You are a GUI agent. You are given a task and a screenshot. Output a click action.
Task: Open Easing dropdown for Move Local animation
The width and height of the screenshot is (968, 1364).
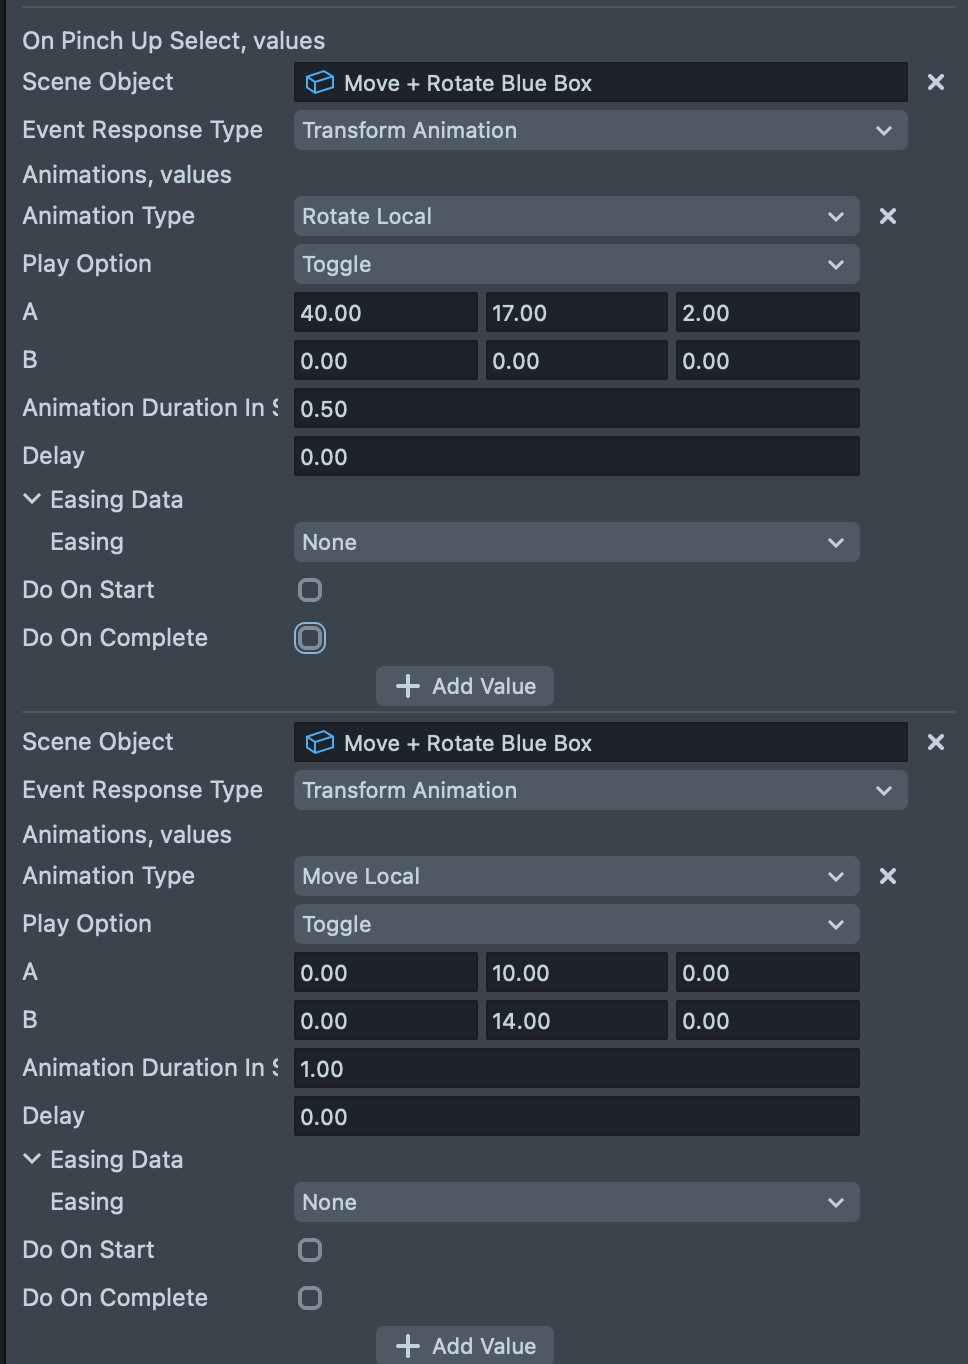(x=576, y=1202)
